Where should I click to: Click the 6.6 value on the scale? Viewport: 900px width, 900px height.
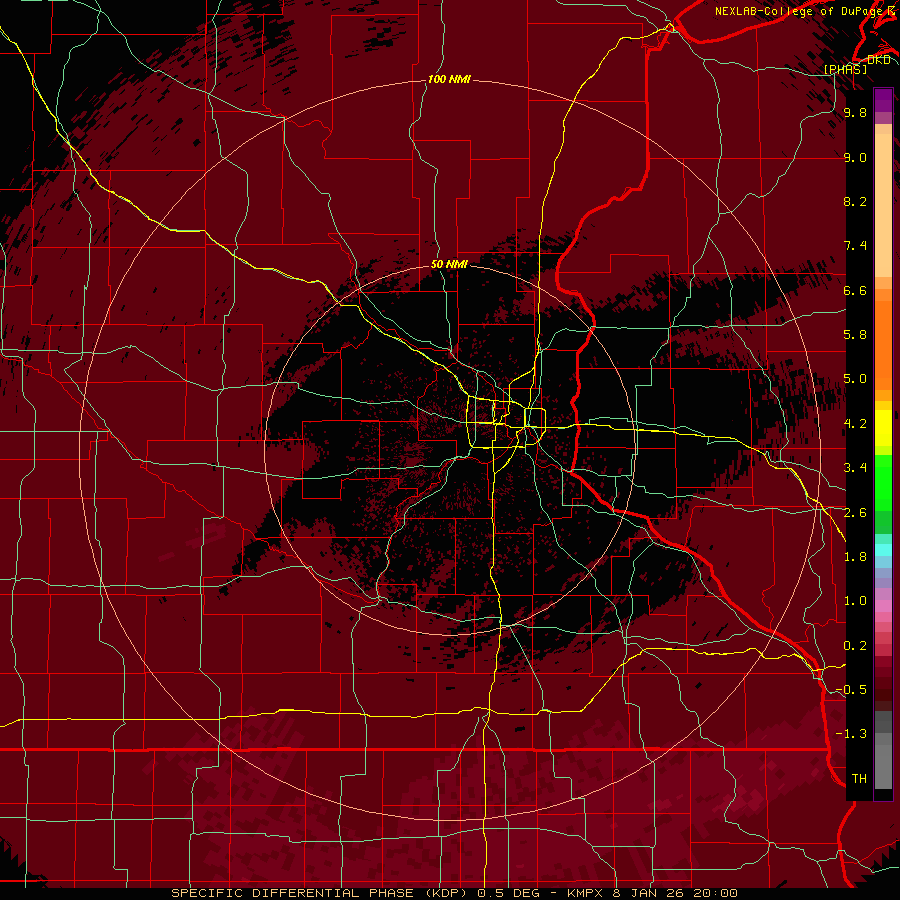click(855, 290)
